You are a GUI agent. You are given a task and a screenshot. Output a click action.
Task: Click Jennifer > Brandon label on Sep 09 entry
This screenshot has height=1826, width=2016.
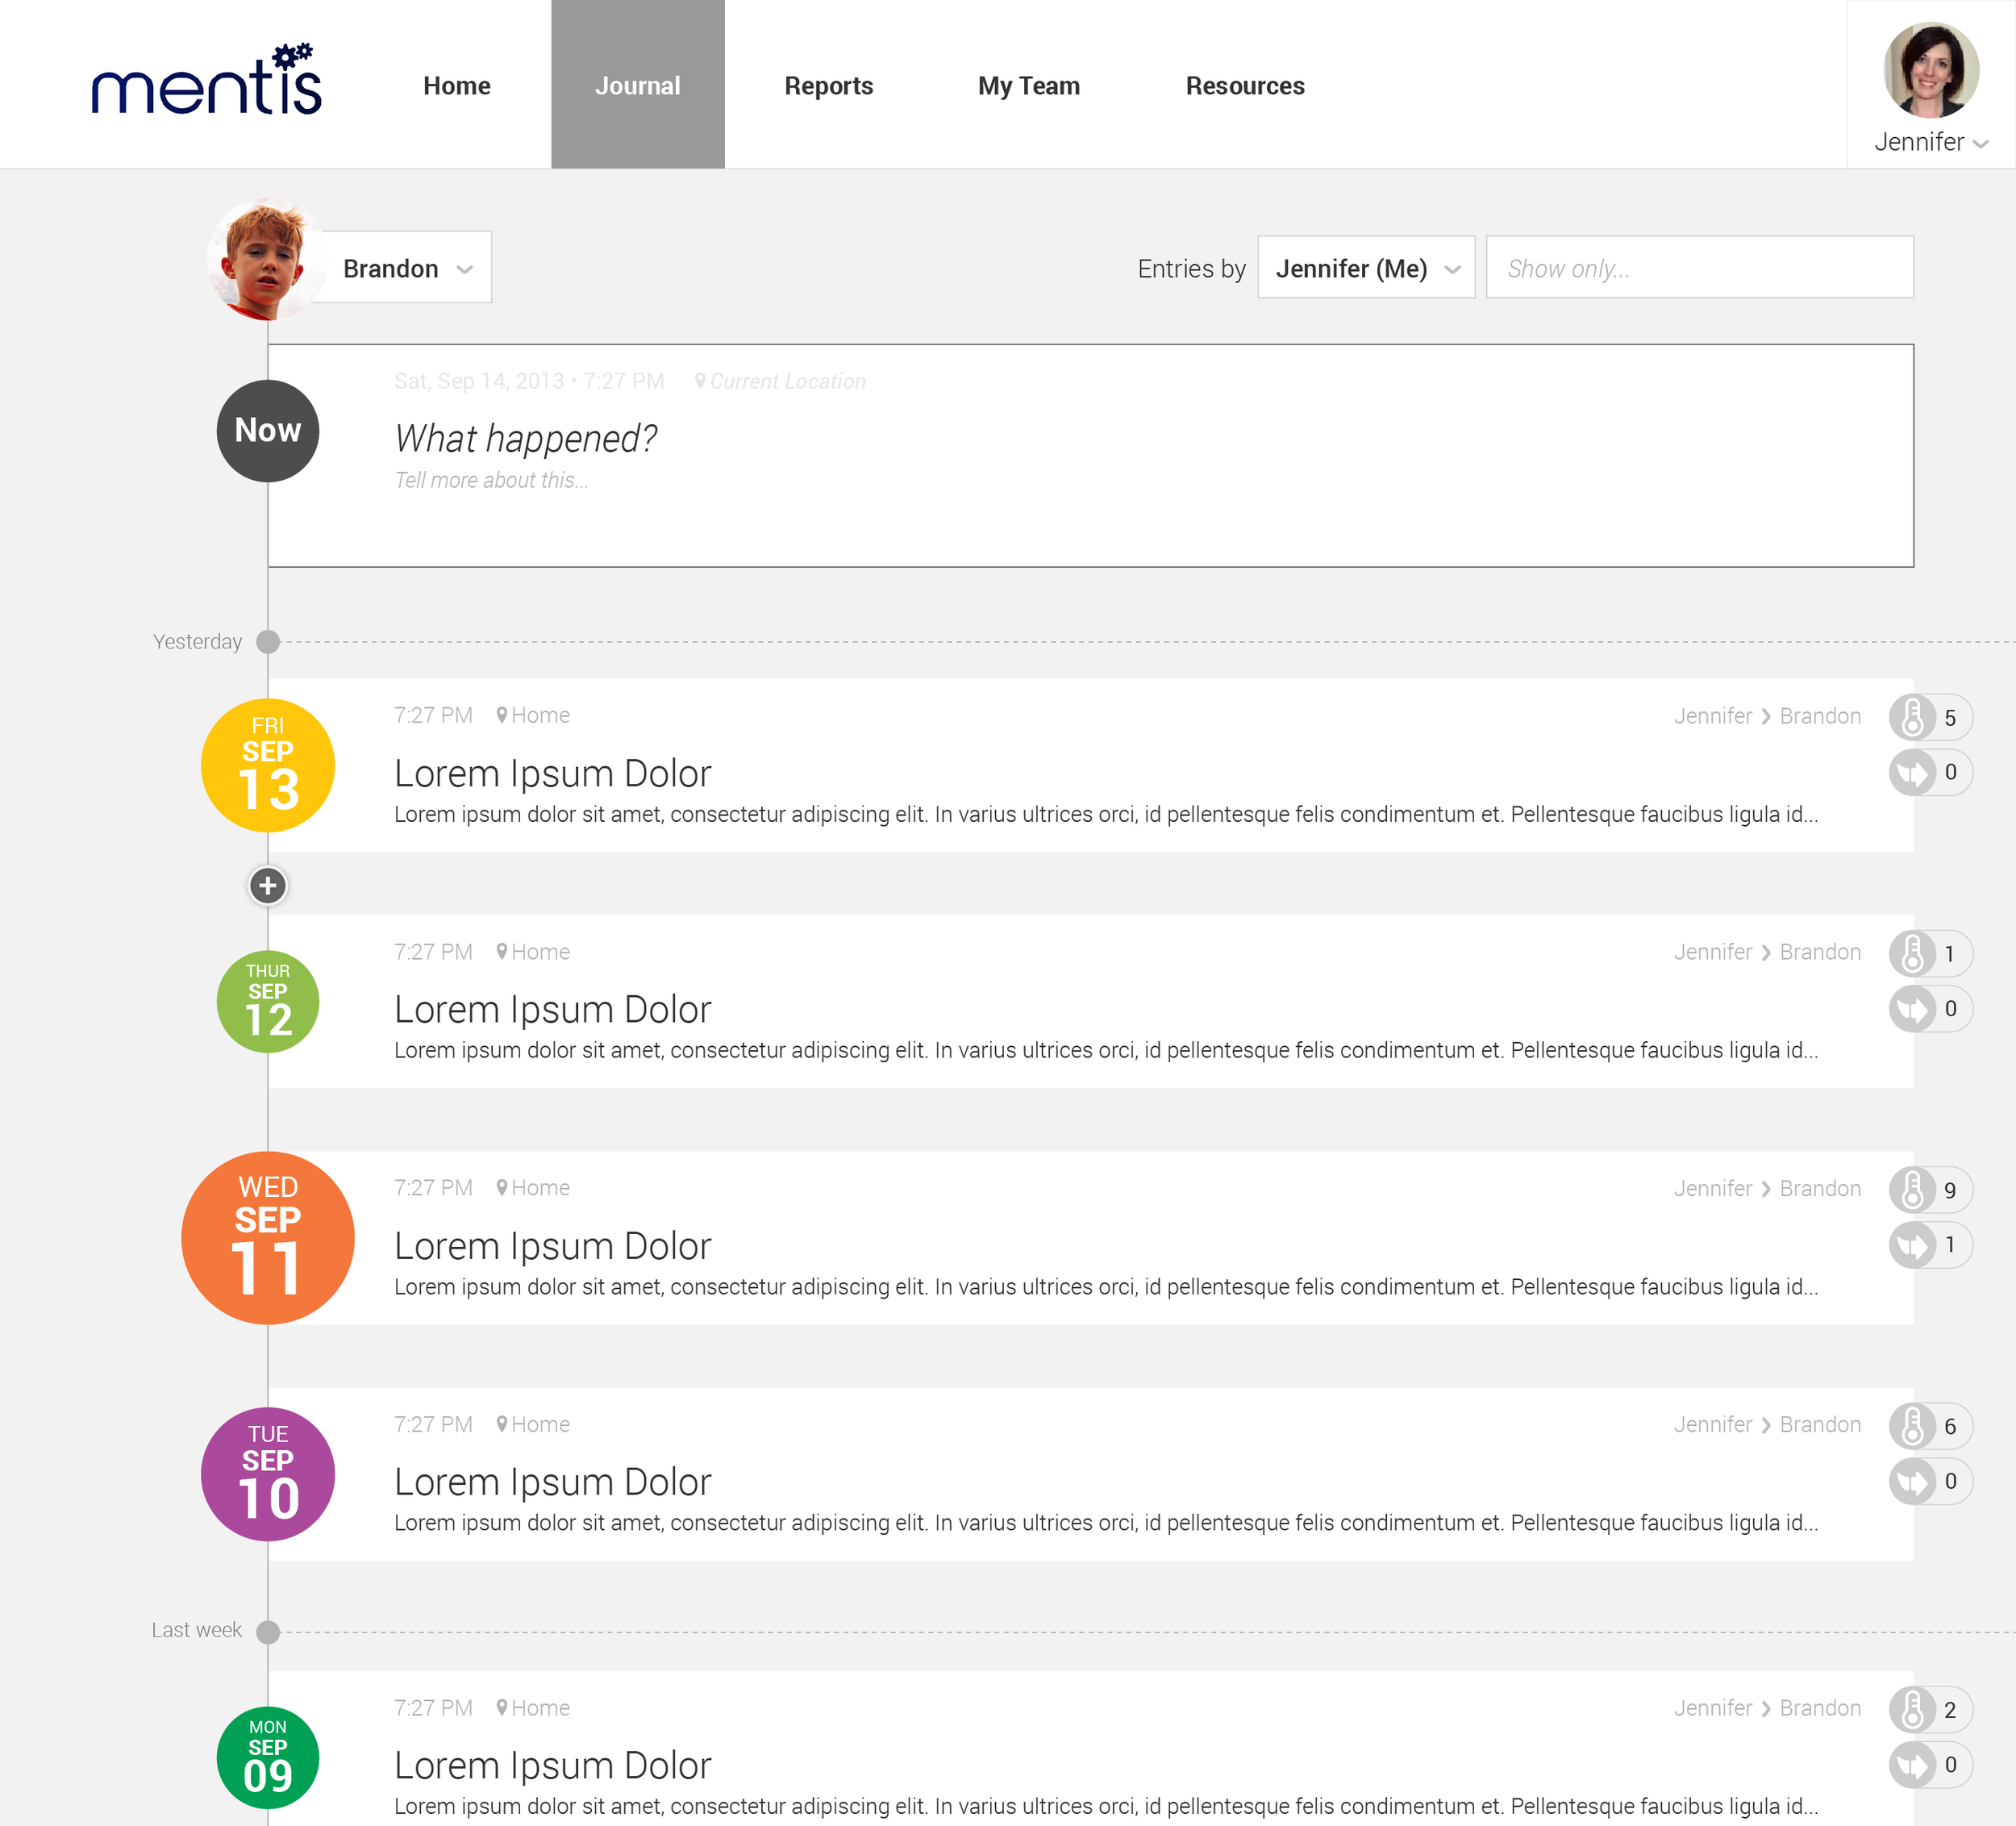tap(1767, 1708)
